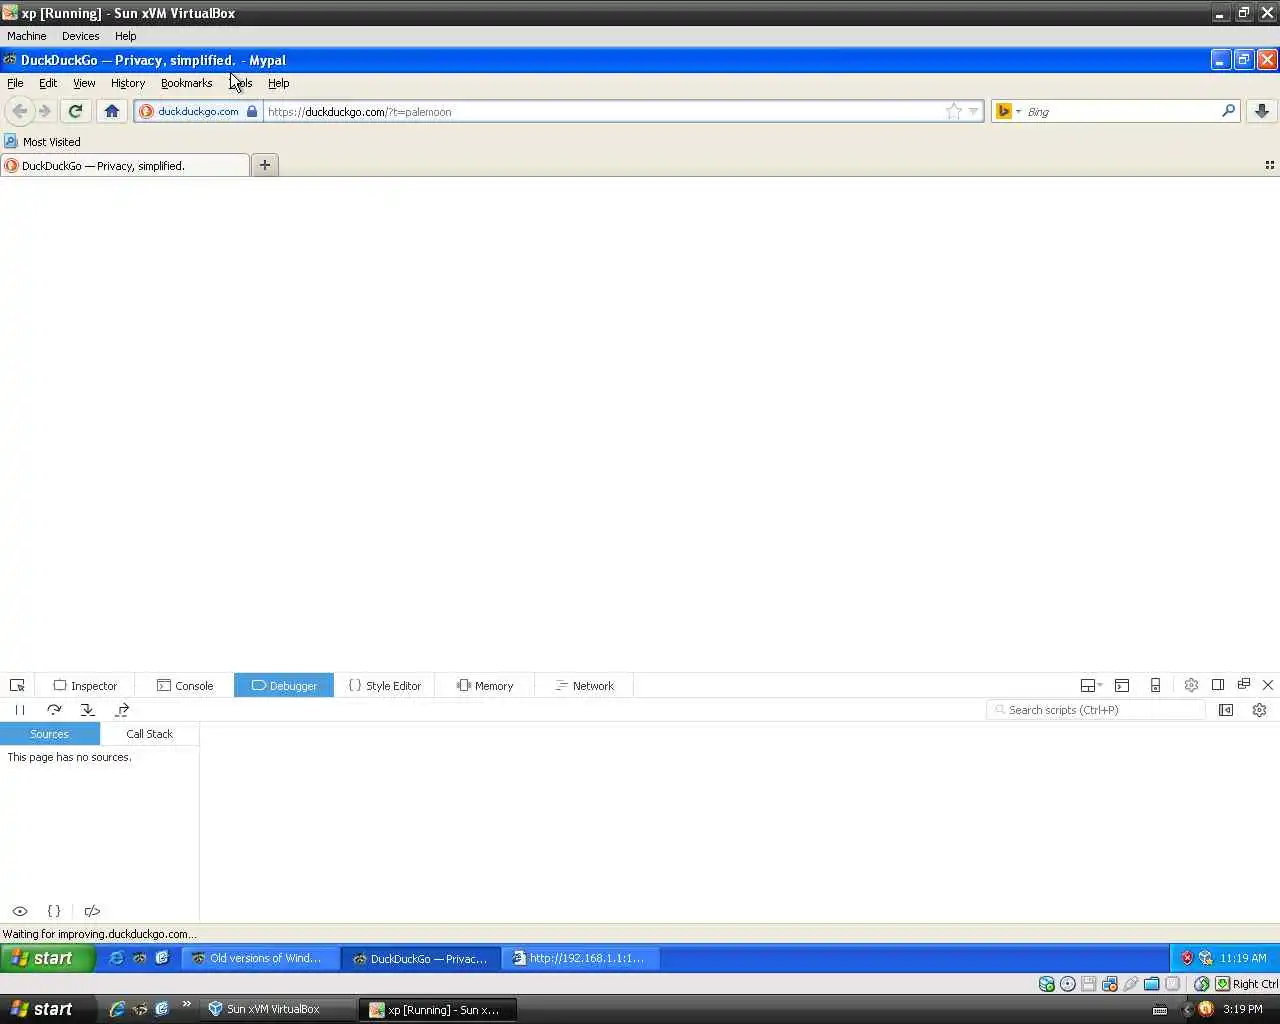Screen dimensions: 1280x1024
Task: Switch to the Console tab
Action: coord(185,685)
